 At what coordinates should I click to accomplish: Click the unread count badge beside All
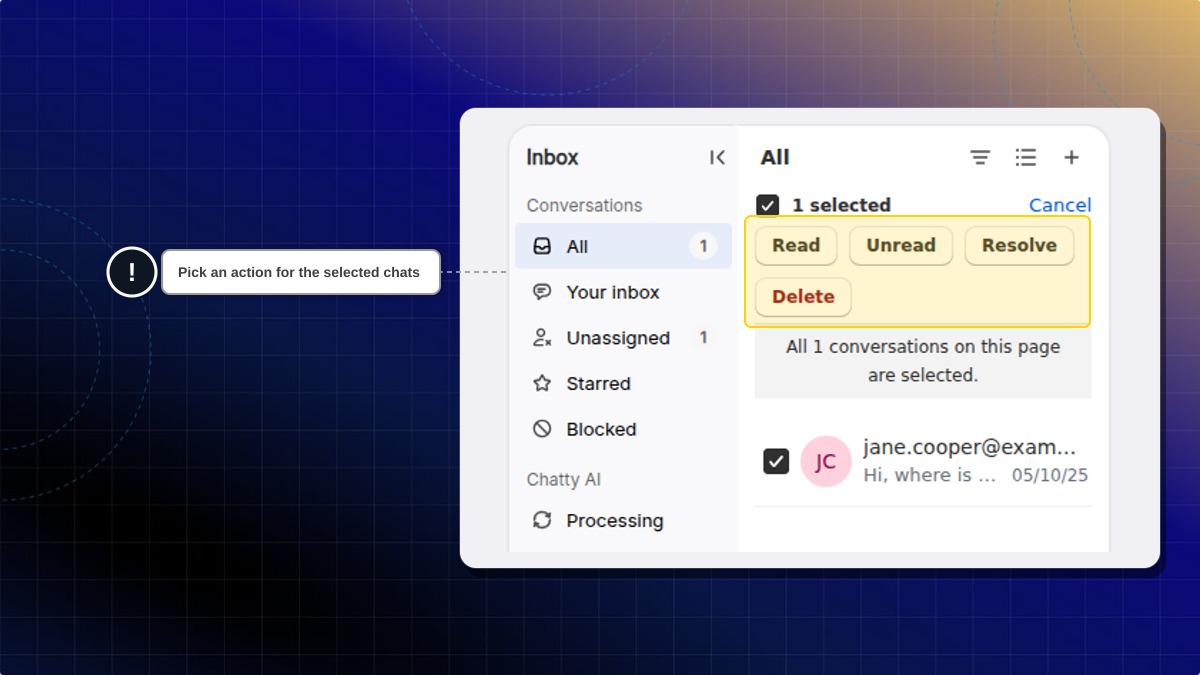[x=703, y=246]
